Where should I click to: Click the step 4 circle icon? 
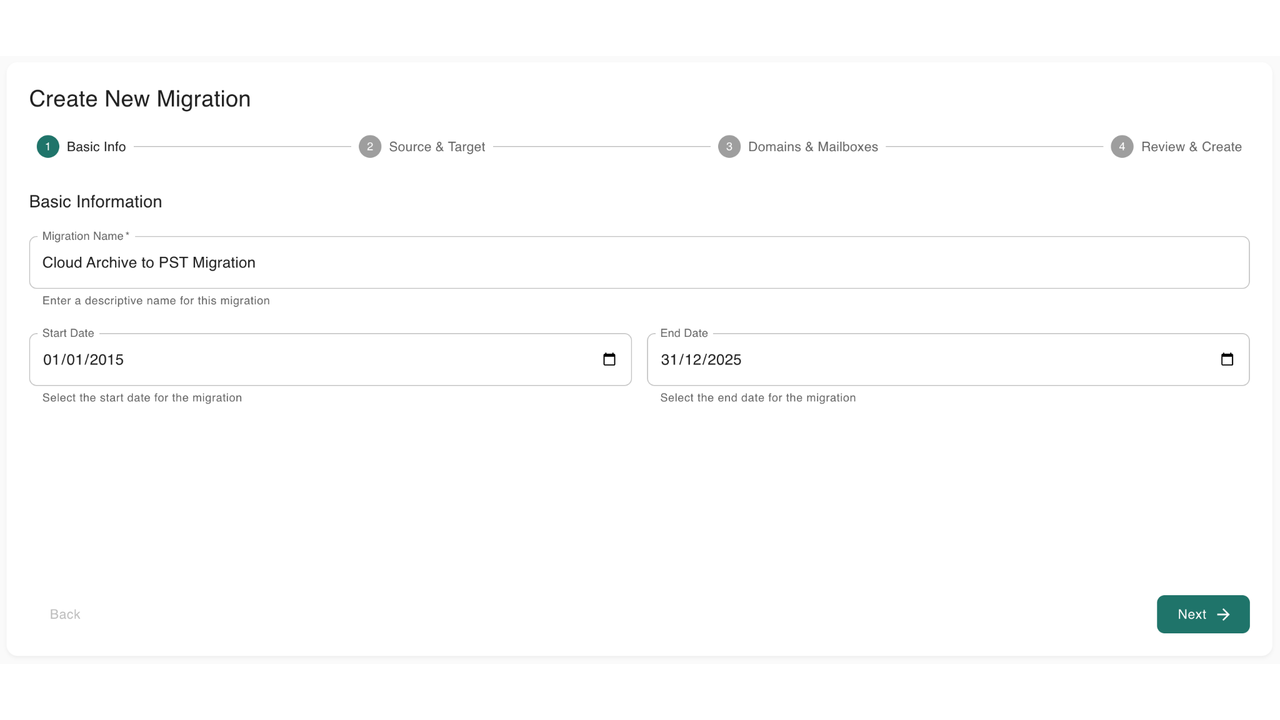pyautogui.click(x=1122, y=147)
